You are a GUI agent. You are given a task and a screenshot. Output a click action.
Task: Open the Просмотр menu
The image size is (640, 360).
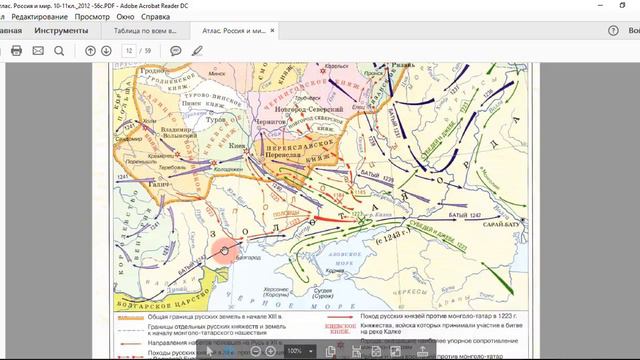(x=92, y=17)
